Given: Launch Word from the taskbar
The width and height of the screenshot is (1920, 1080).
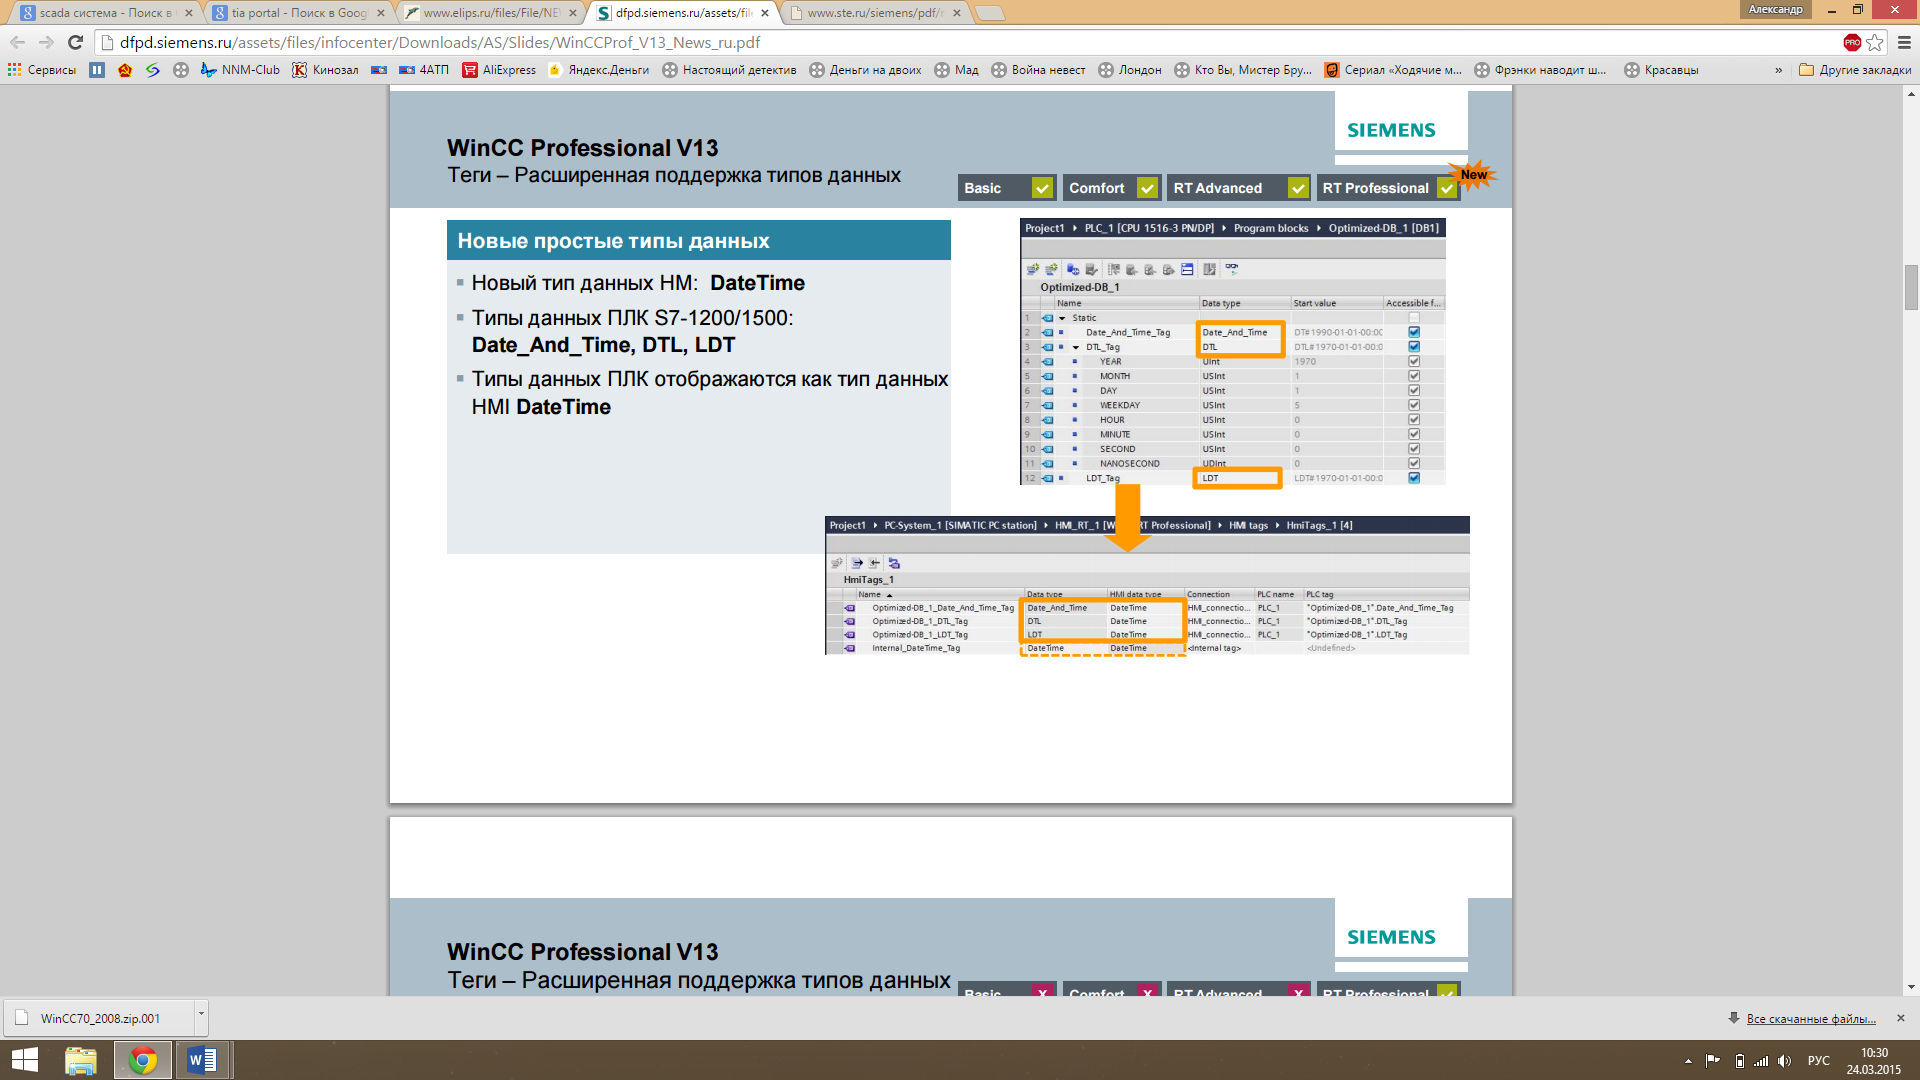Looking at the screenshot, I should point(202,1060).
